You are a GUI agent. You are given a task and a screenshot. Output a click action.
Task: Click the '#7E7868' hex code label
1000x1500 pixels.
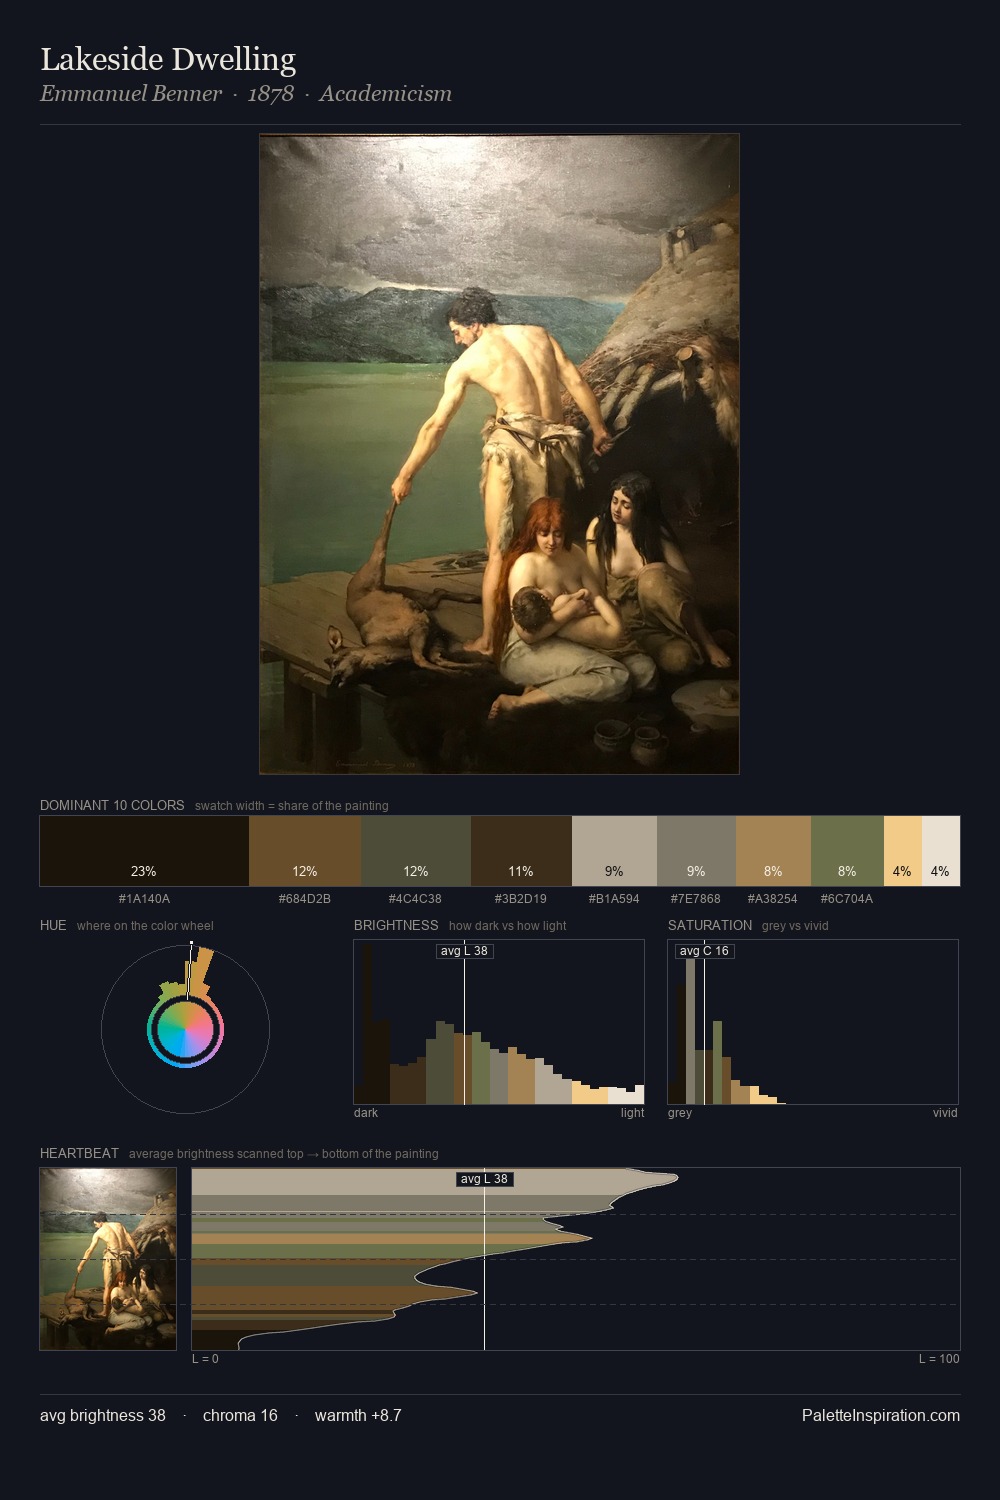[x=695, y=899]
